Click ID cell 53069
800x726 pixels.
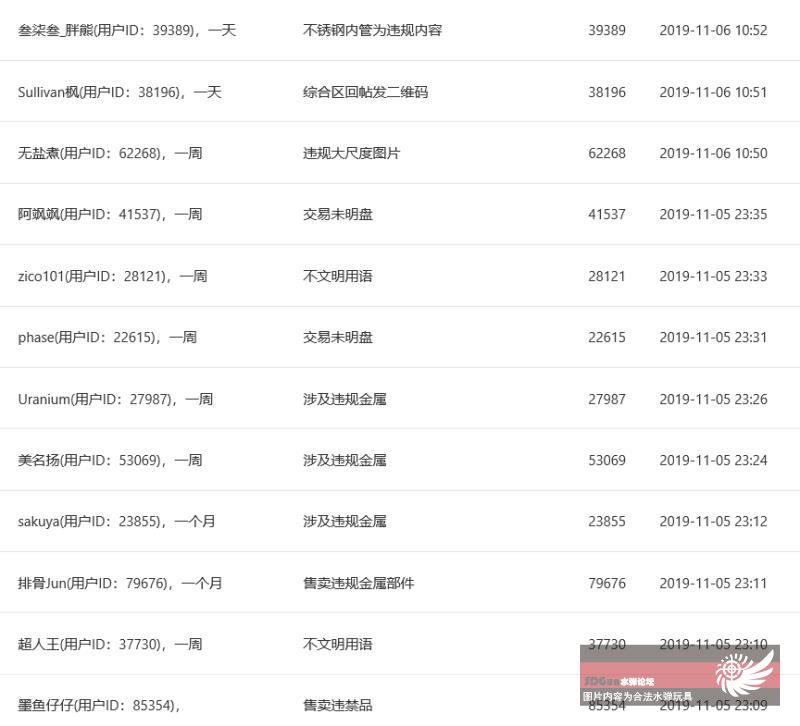(x=607, y=460)
